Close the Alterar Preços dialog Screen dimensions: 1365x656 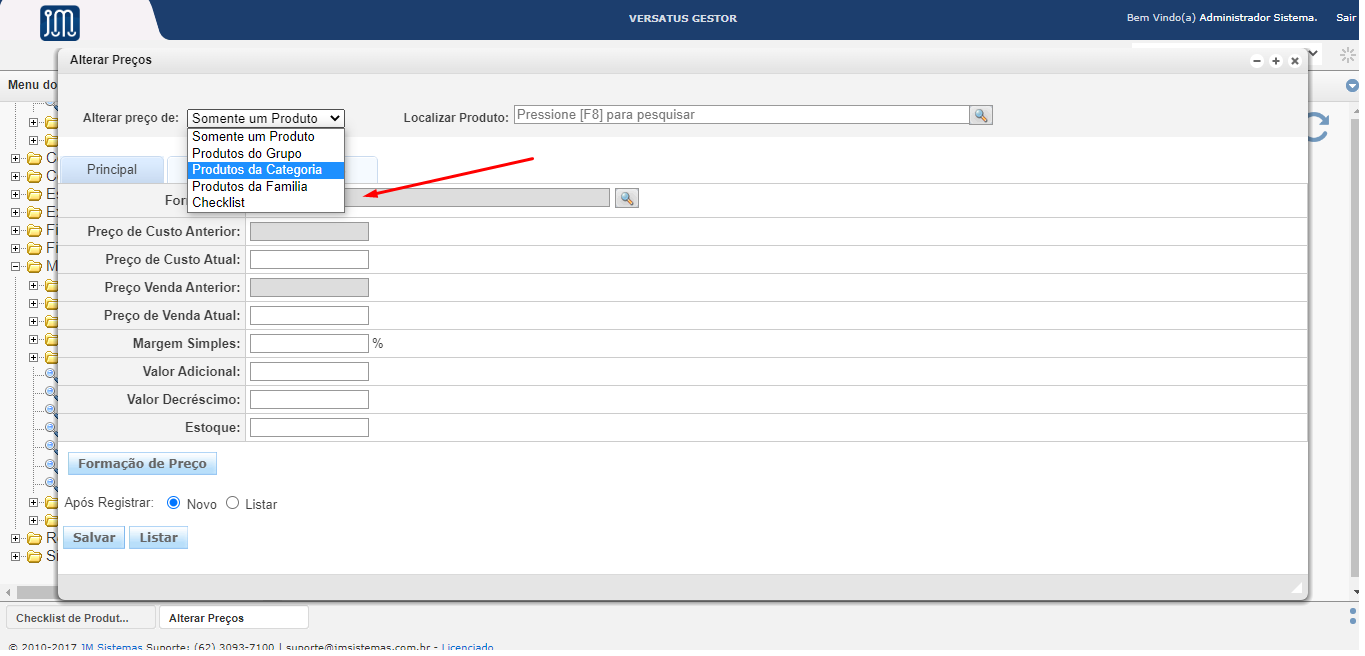pyautogui.click(x=1295, y=62)
